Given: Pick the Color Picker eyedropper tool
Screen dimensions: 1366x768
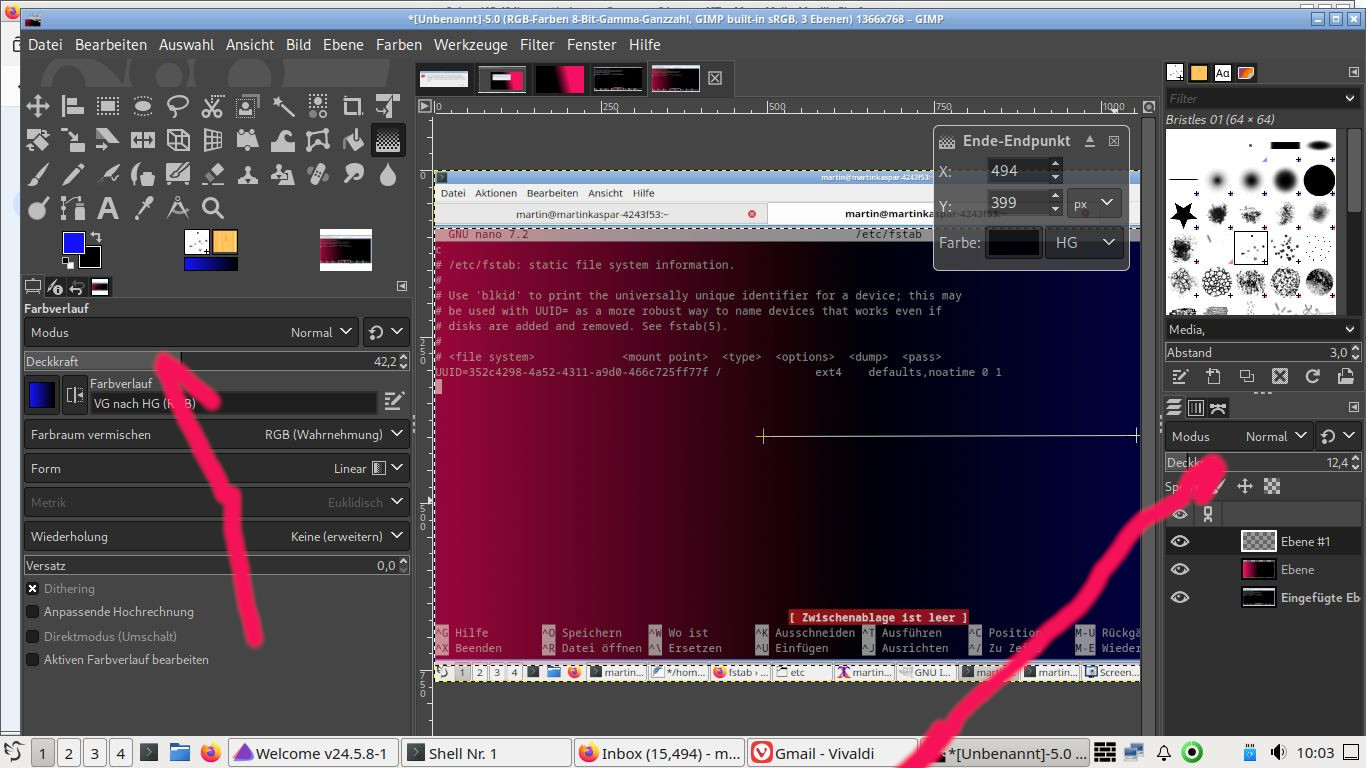Looking at the screenshot, I should pos(143,208).
